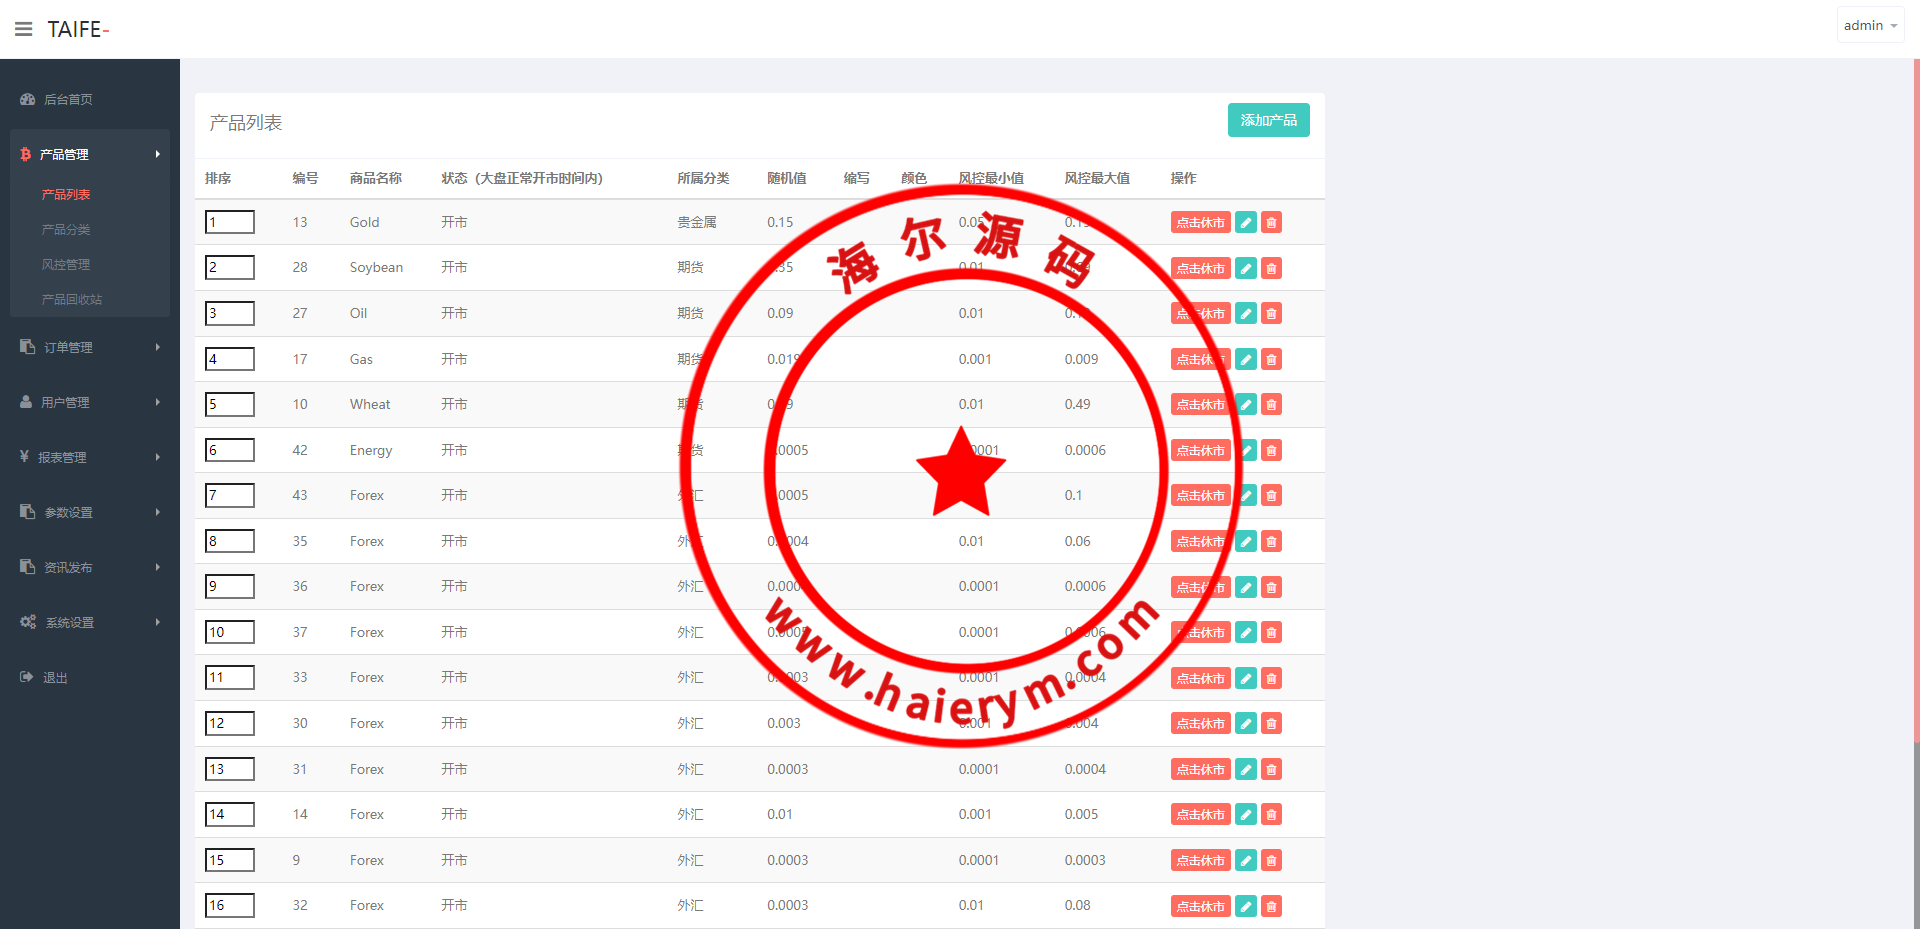Click the edit icon for product number 32
The width and height of the screenshot is (1920, 929).
pyautogui.click(x=1245, y=906)
